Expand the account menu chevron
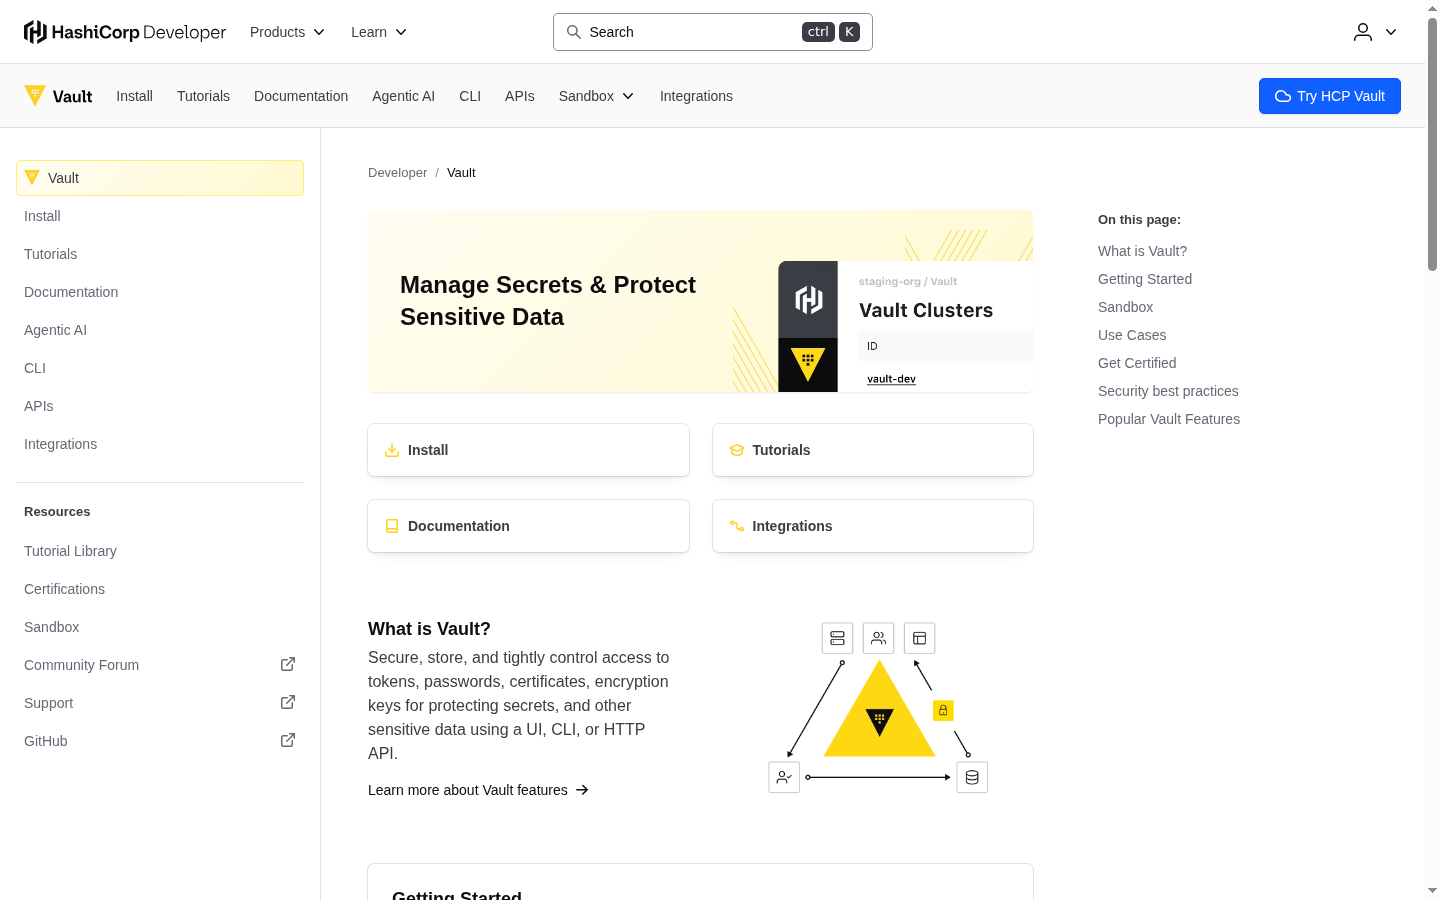 pyautogui.click(x=1391, y=32)
